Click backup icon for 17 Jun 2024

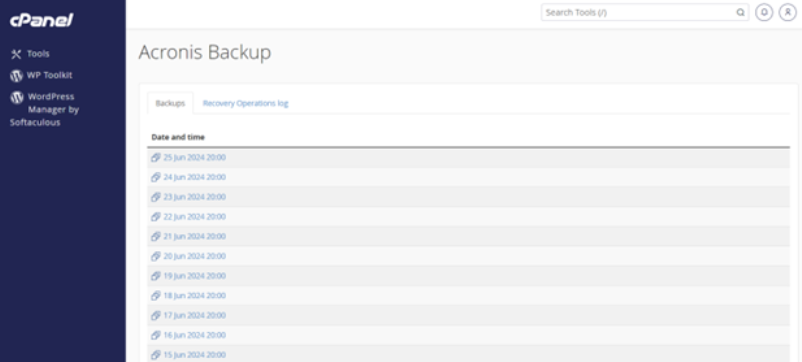tap(156, 315)
